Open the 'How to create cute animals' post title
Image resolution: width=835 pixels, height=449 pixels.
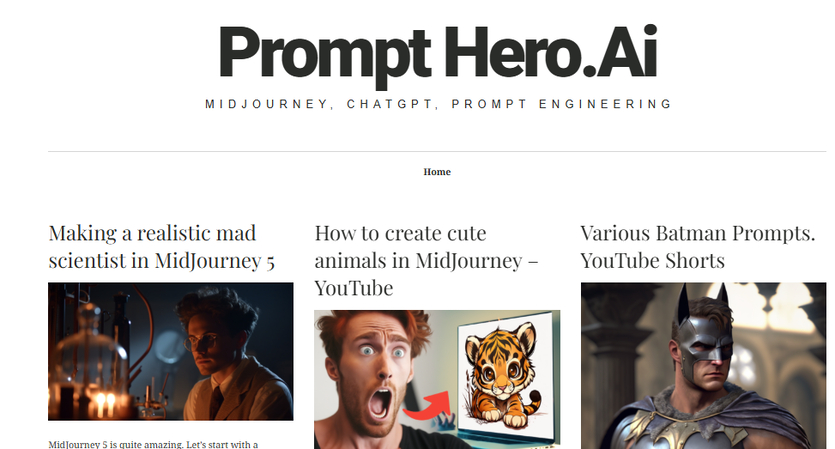click(426, 260)
